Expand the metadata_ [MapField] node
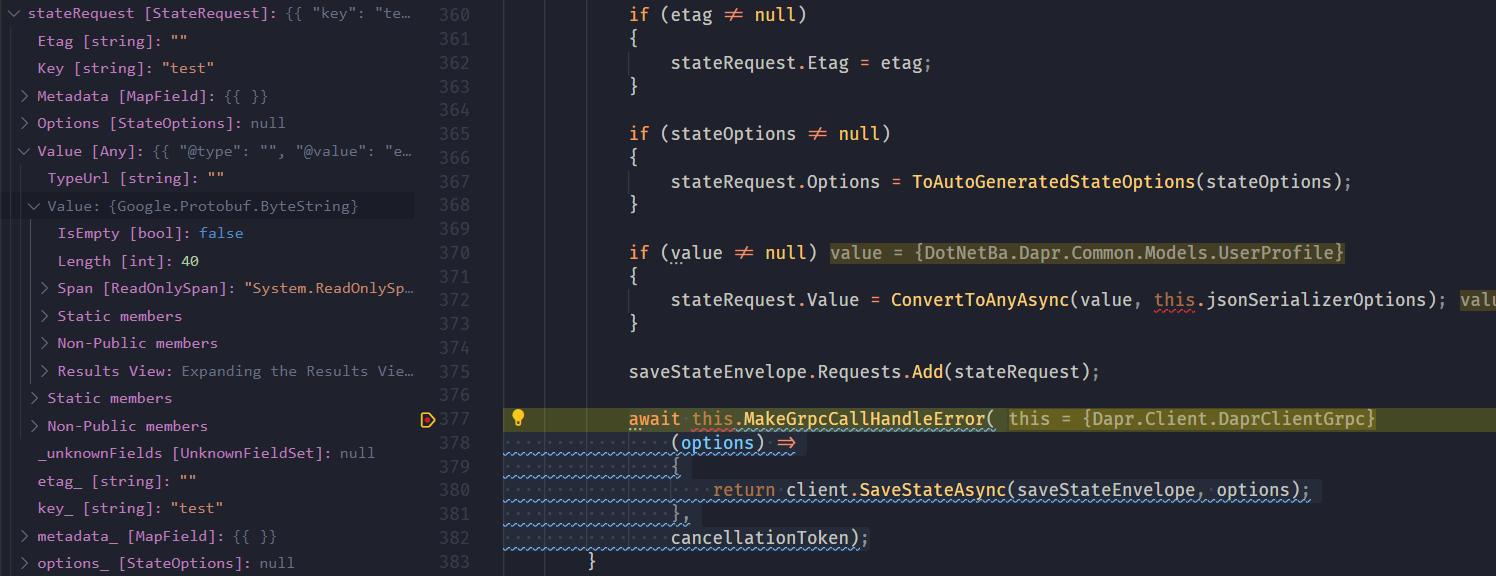Viewport: 1496px width, 576px height. point(25,536)
